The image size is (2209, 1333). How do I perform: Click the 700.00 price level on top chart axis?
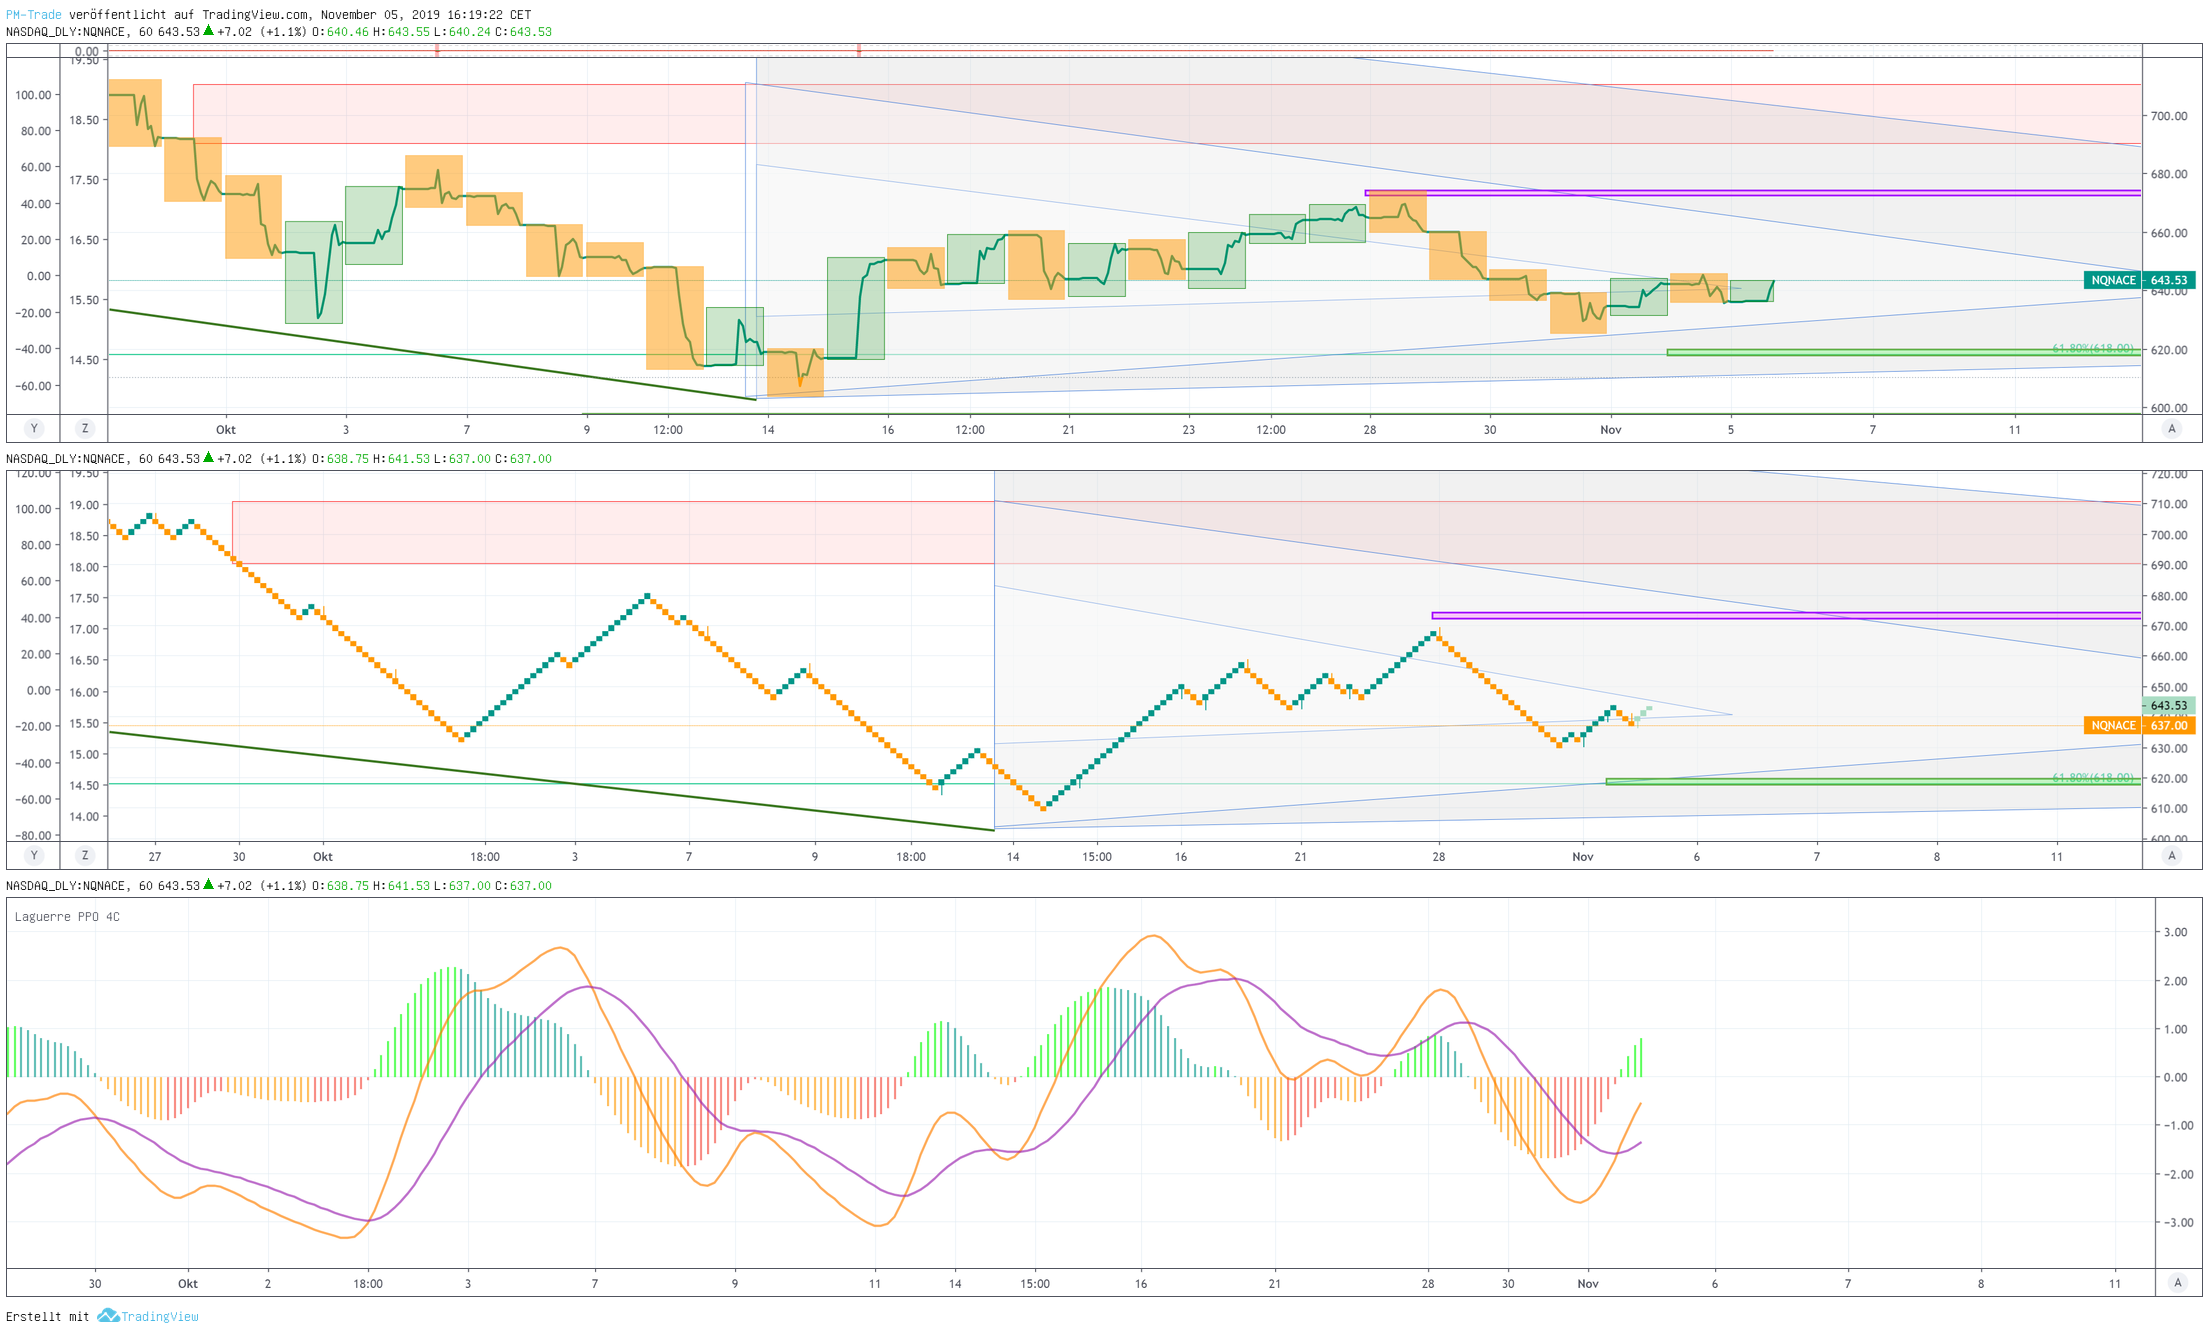point(2169,116)
